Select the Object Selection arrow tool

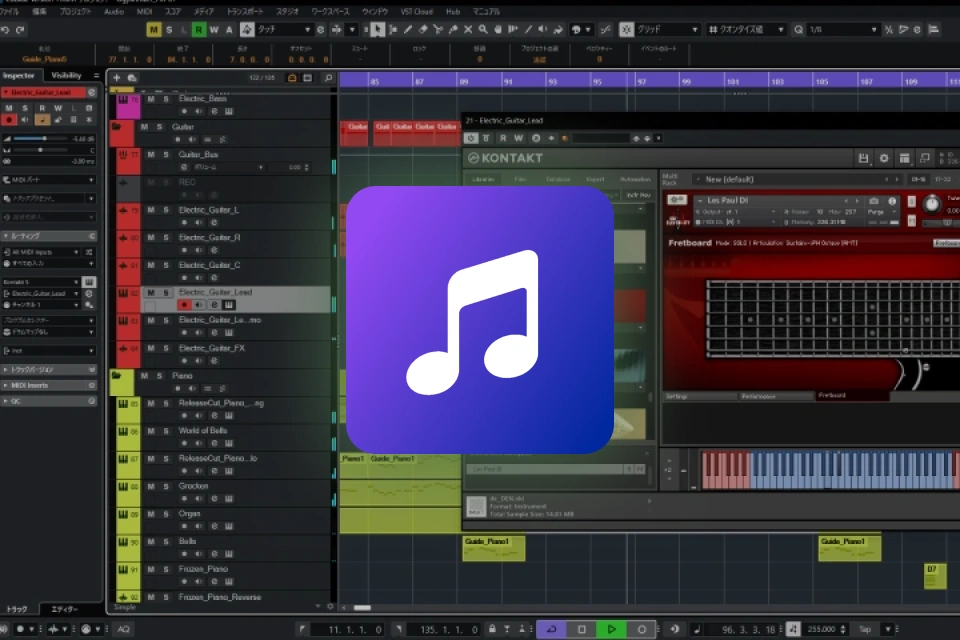click(378, 29)
